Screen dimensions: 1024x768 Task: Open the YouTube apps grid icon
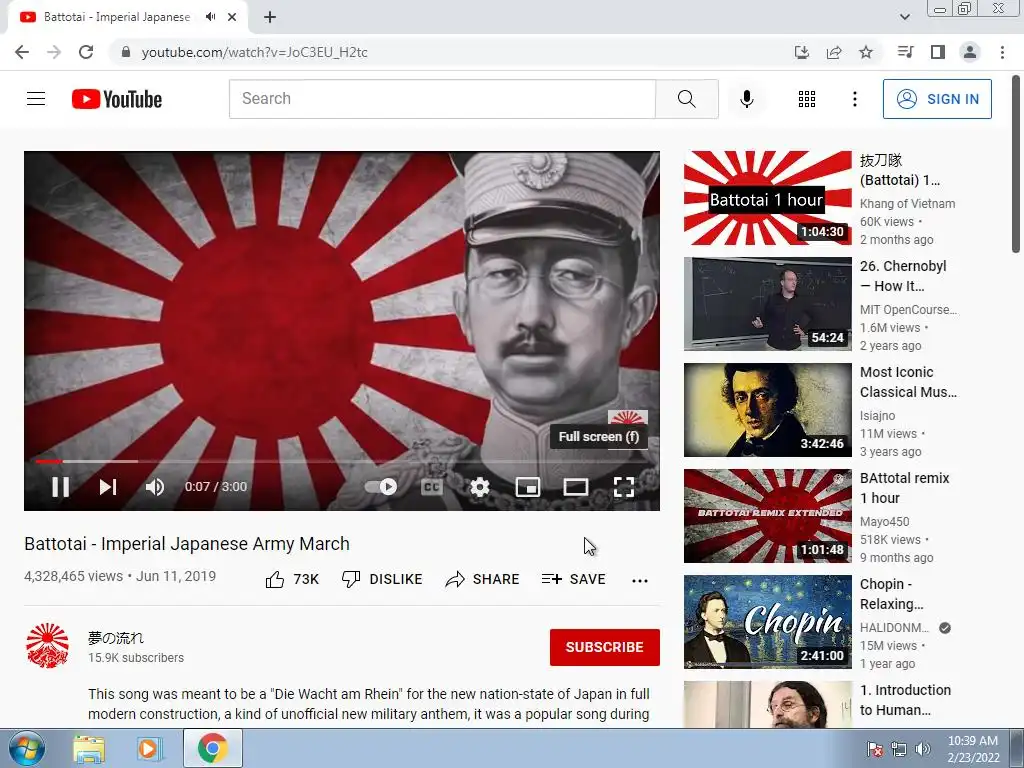point(807,99)
